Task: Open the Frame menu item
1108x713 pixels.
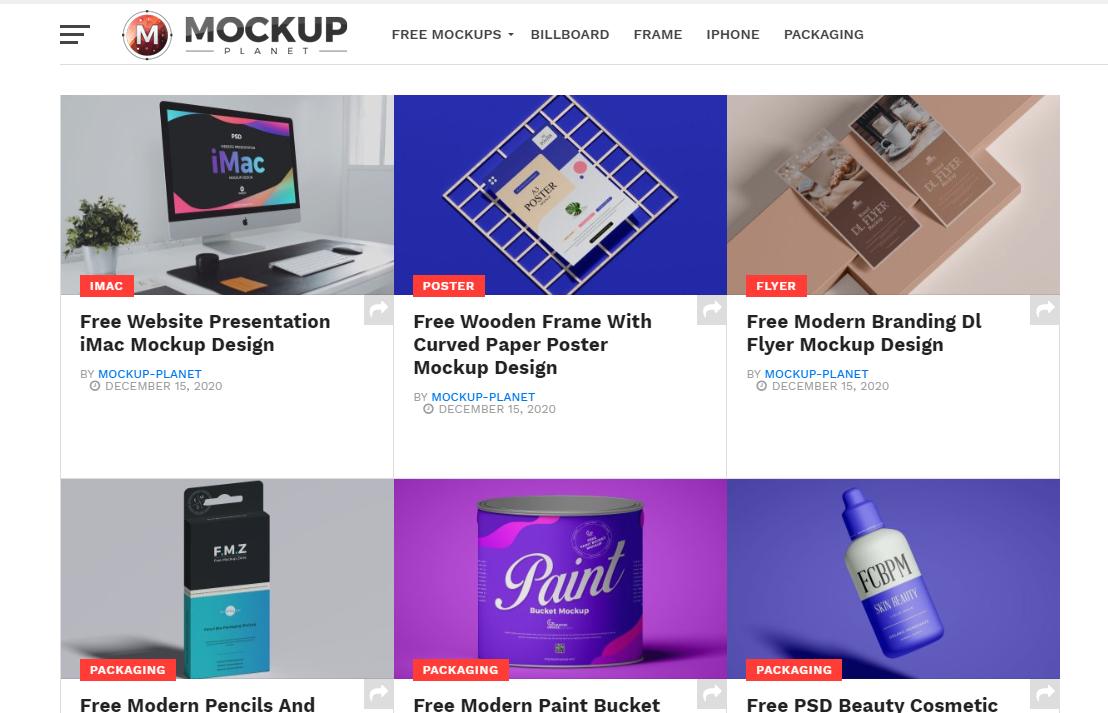Action: 658,35
